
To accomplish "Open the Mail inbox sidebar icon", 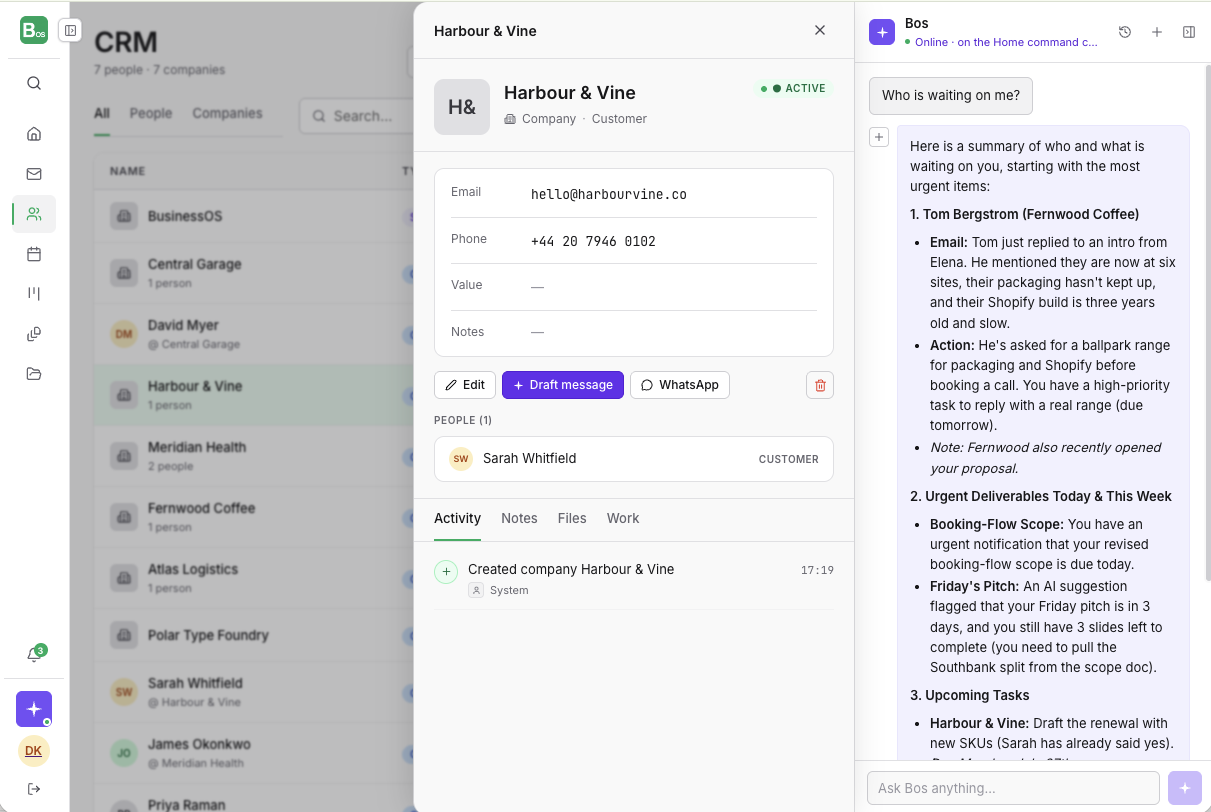I will pyautogui.click(x=34, y=174).
